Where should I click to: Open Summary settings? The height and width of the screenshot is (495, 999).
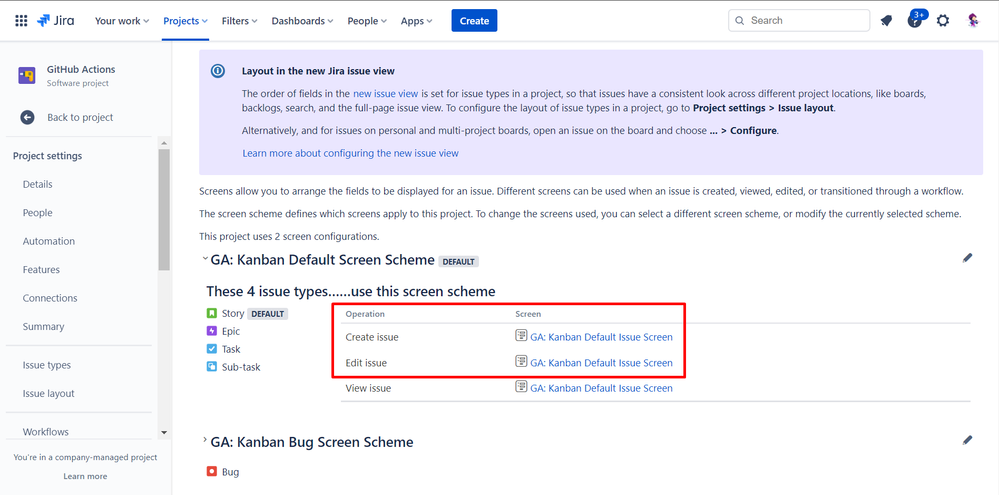(x=43, y=326)
